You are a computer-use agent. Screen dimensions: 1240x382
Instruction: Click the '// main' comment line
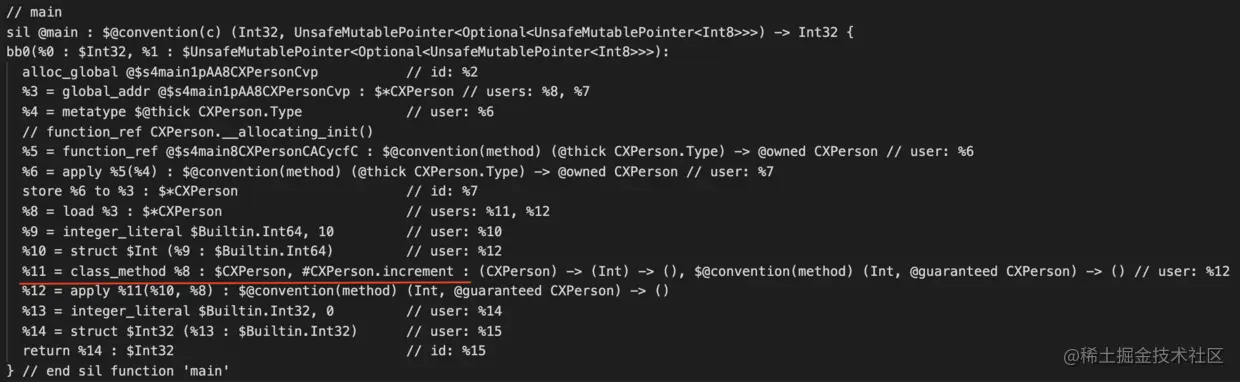tap(34, 13)
